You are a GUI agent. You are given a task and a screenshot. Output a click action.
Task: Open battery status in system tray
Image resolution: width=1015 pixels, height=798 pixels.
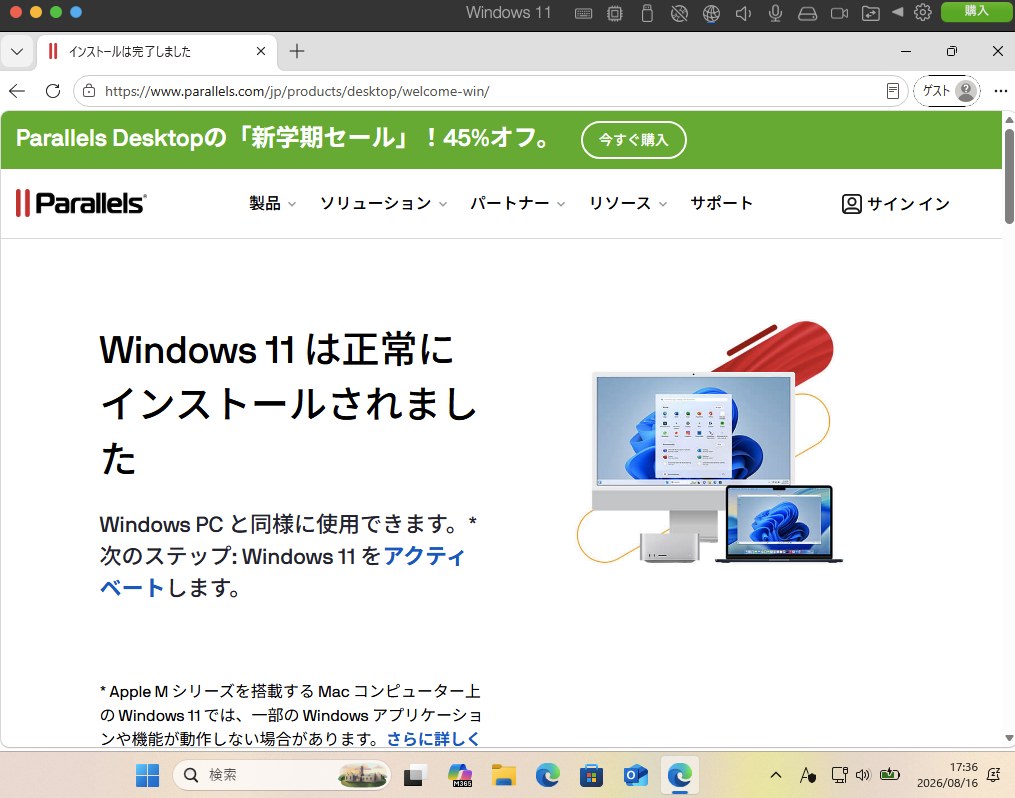890,774
